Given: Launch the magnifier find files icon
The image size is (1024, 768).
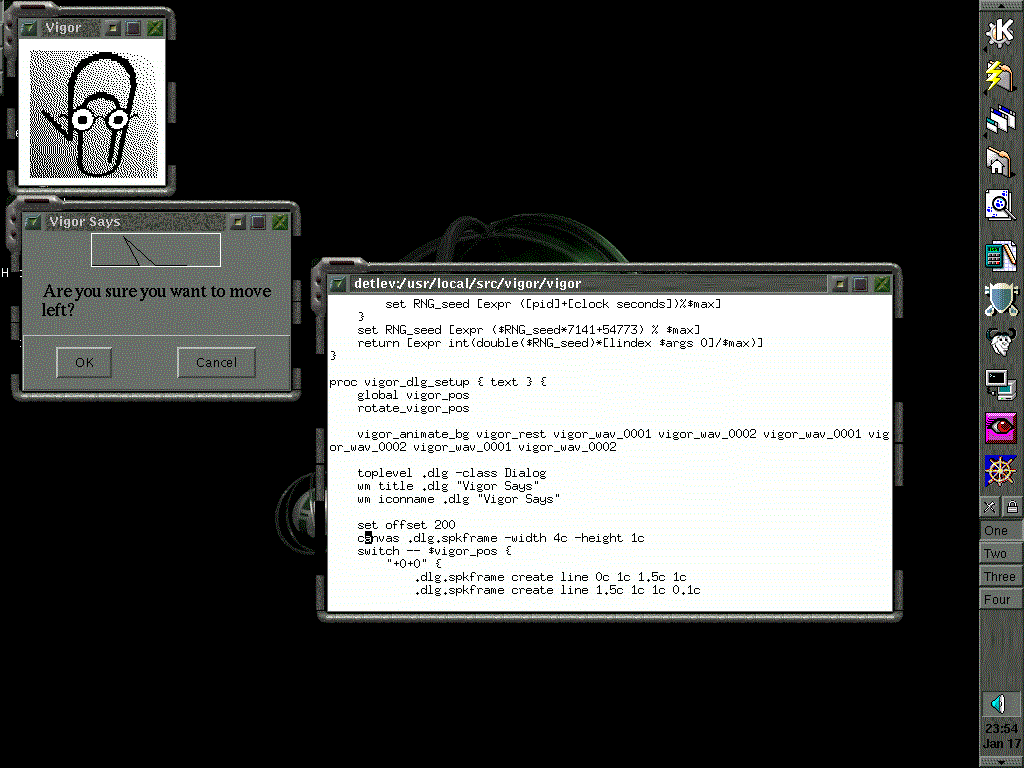Looking at the screenshot, I should click(1000, 205).
